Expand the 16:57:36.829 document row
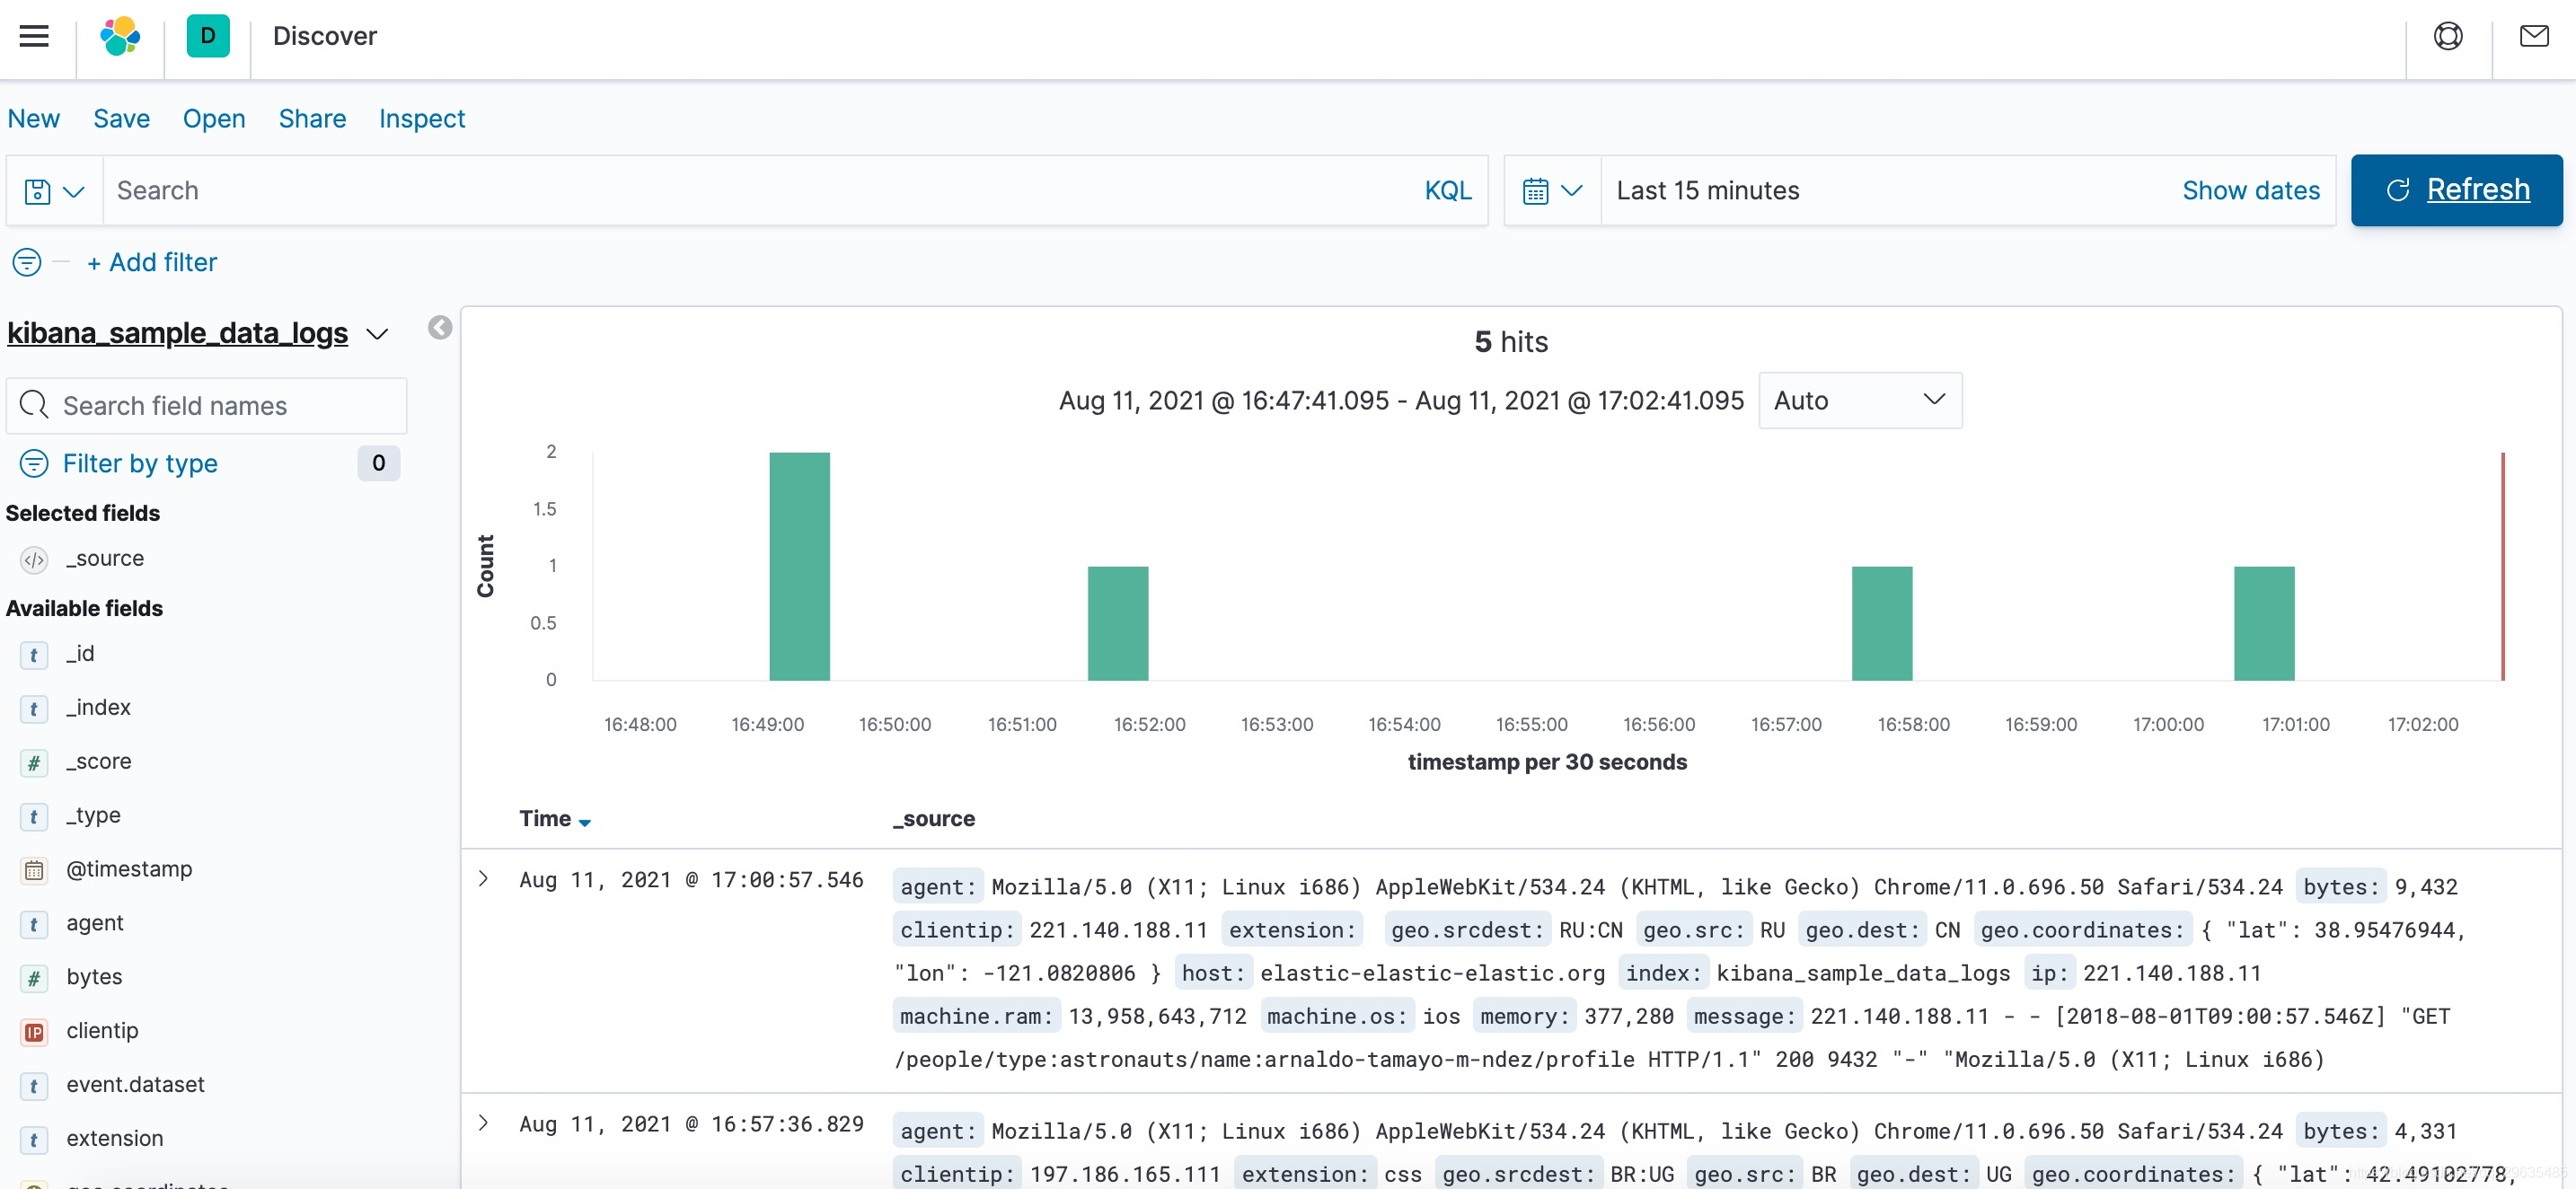The height and width of the screenshot is (1189, 2576). tap(483, 1122)
